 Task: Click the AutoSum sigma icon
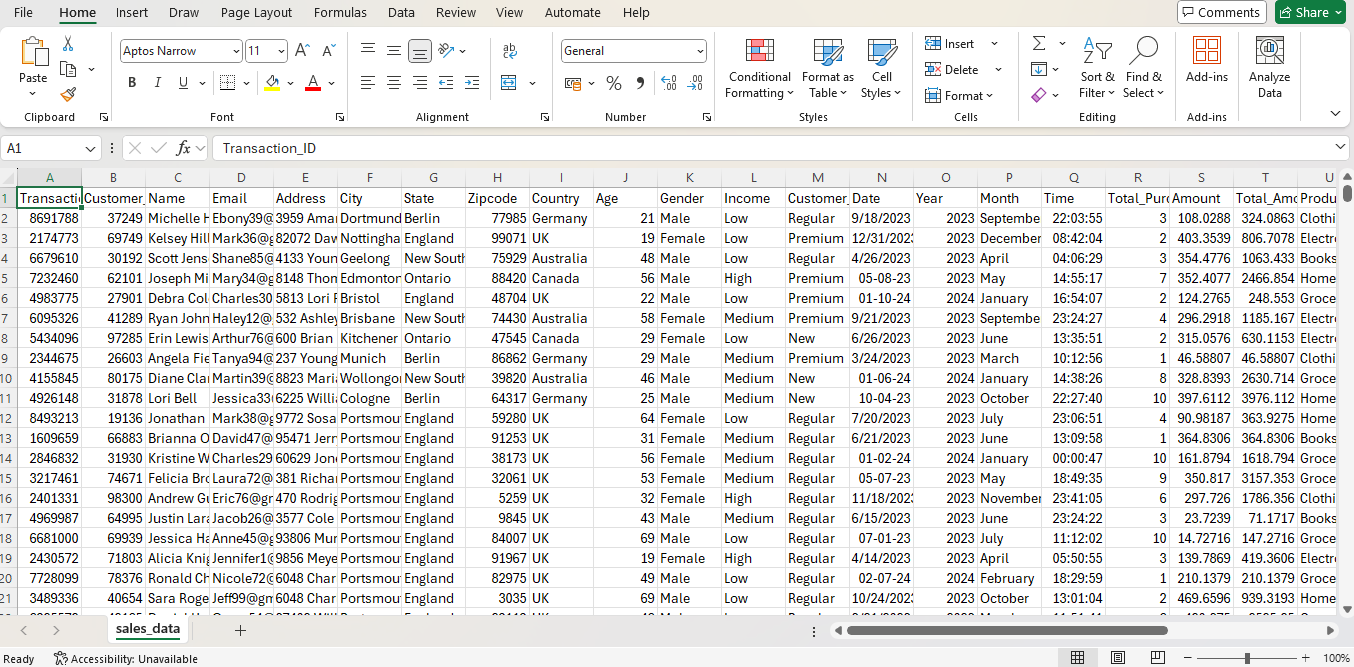1039,44
